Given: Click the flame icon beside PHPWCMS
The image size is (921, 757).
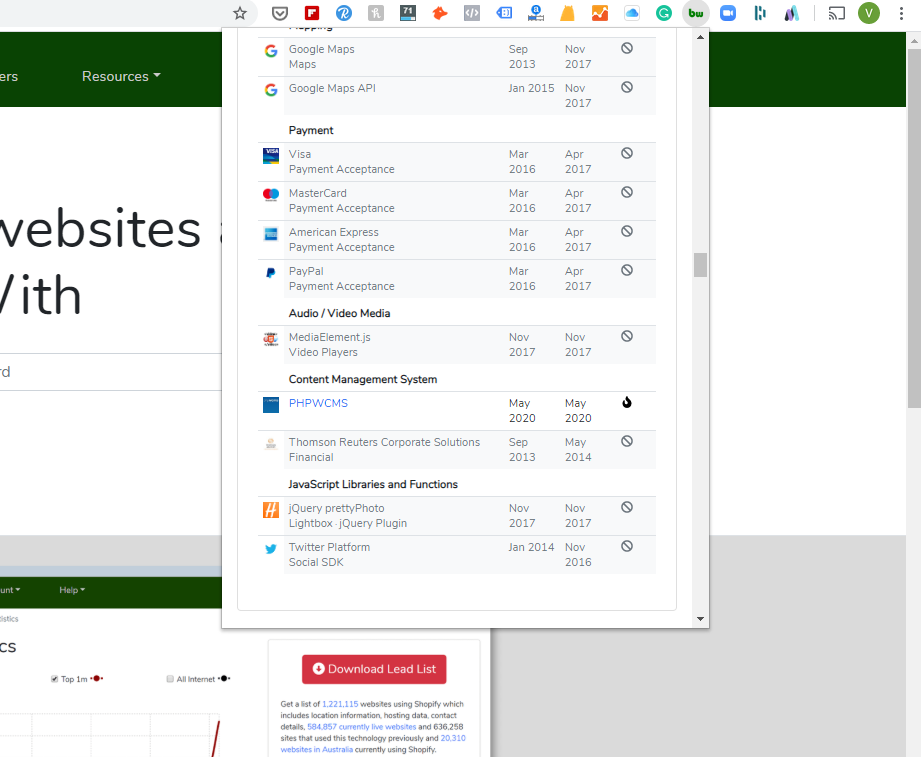Looking at the screenshot, I should (627, 402).
